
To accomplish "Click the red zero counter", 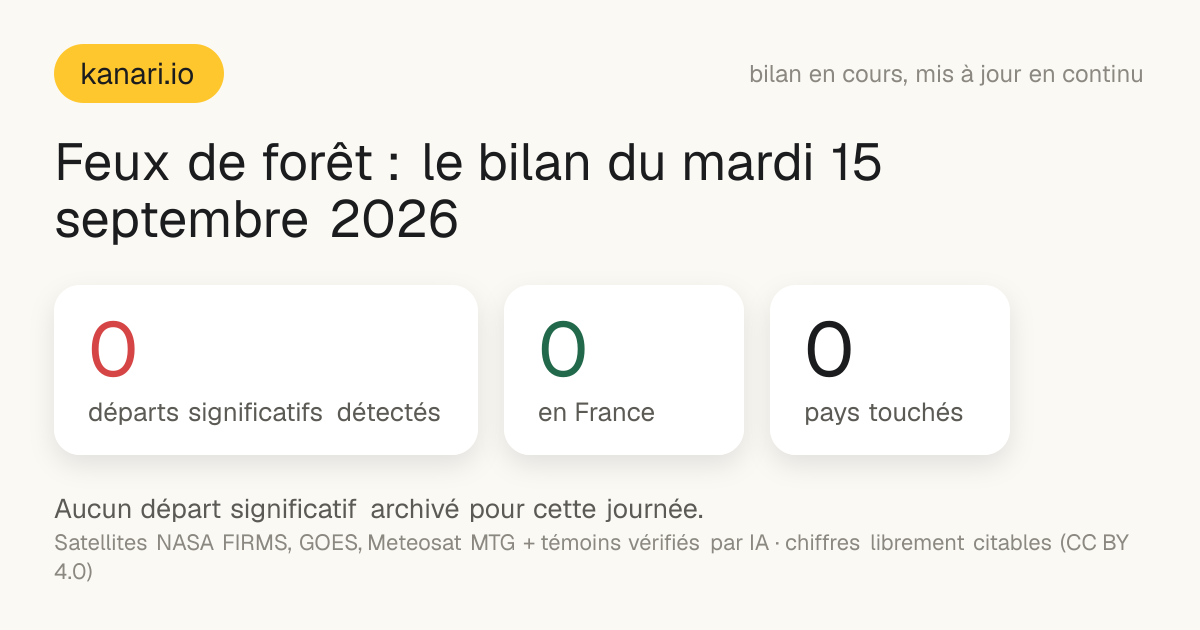I will point(113,349).
